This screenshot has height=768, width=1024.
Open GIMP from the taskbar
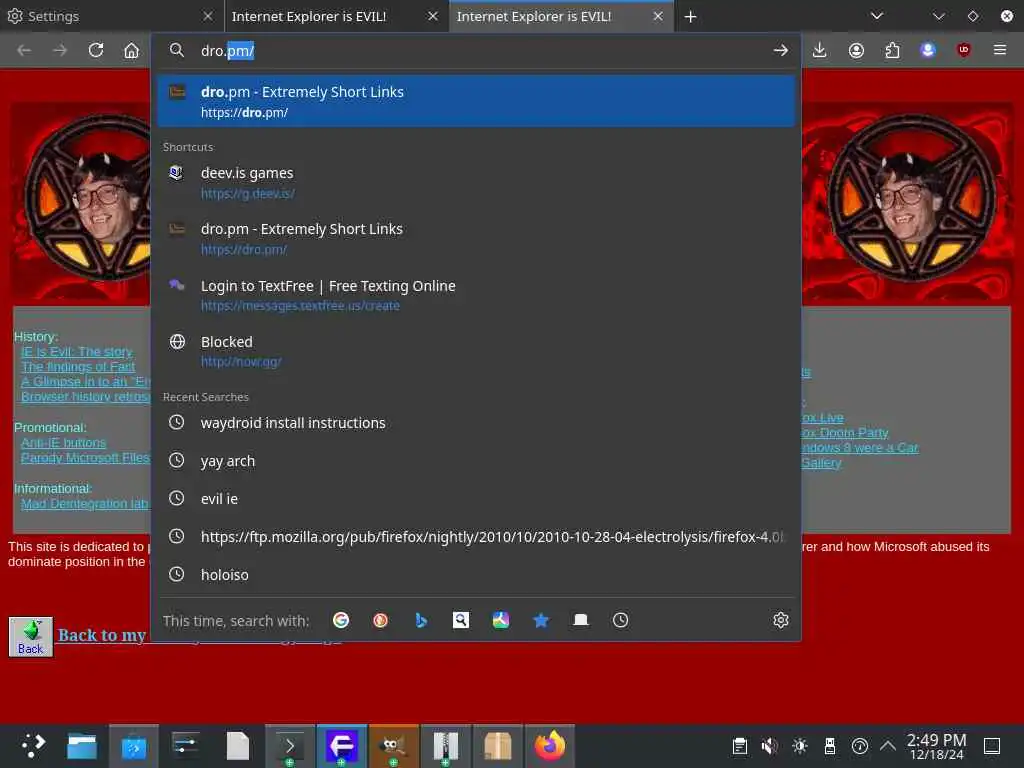(x=394, y=746)
